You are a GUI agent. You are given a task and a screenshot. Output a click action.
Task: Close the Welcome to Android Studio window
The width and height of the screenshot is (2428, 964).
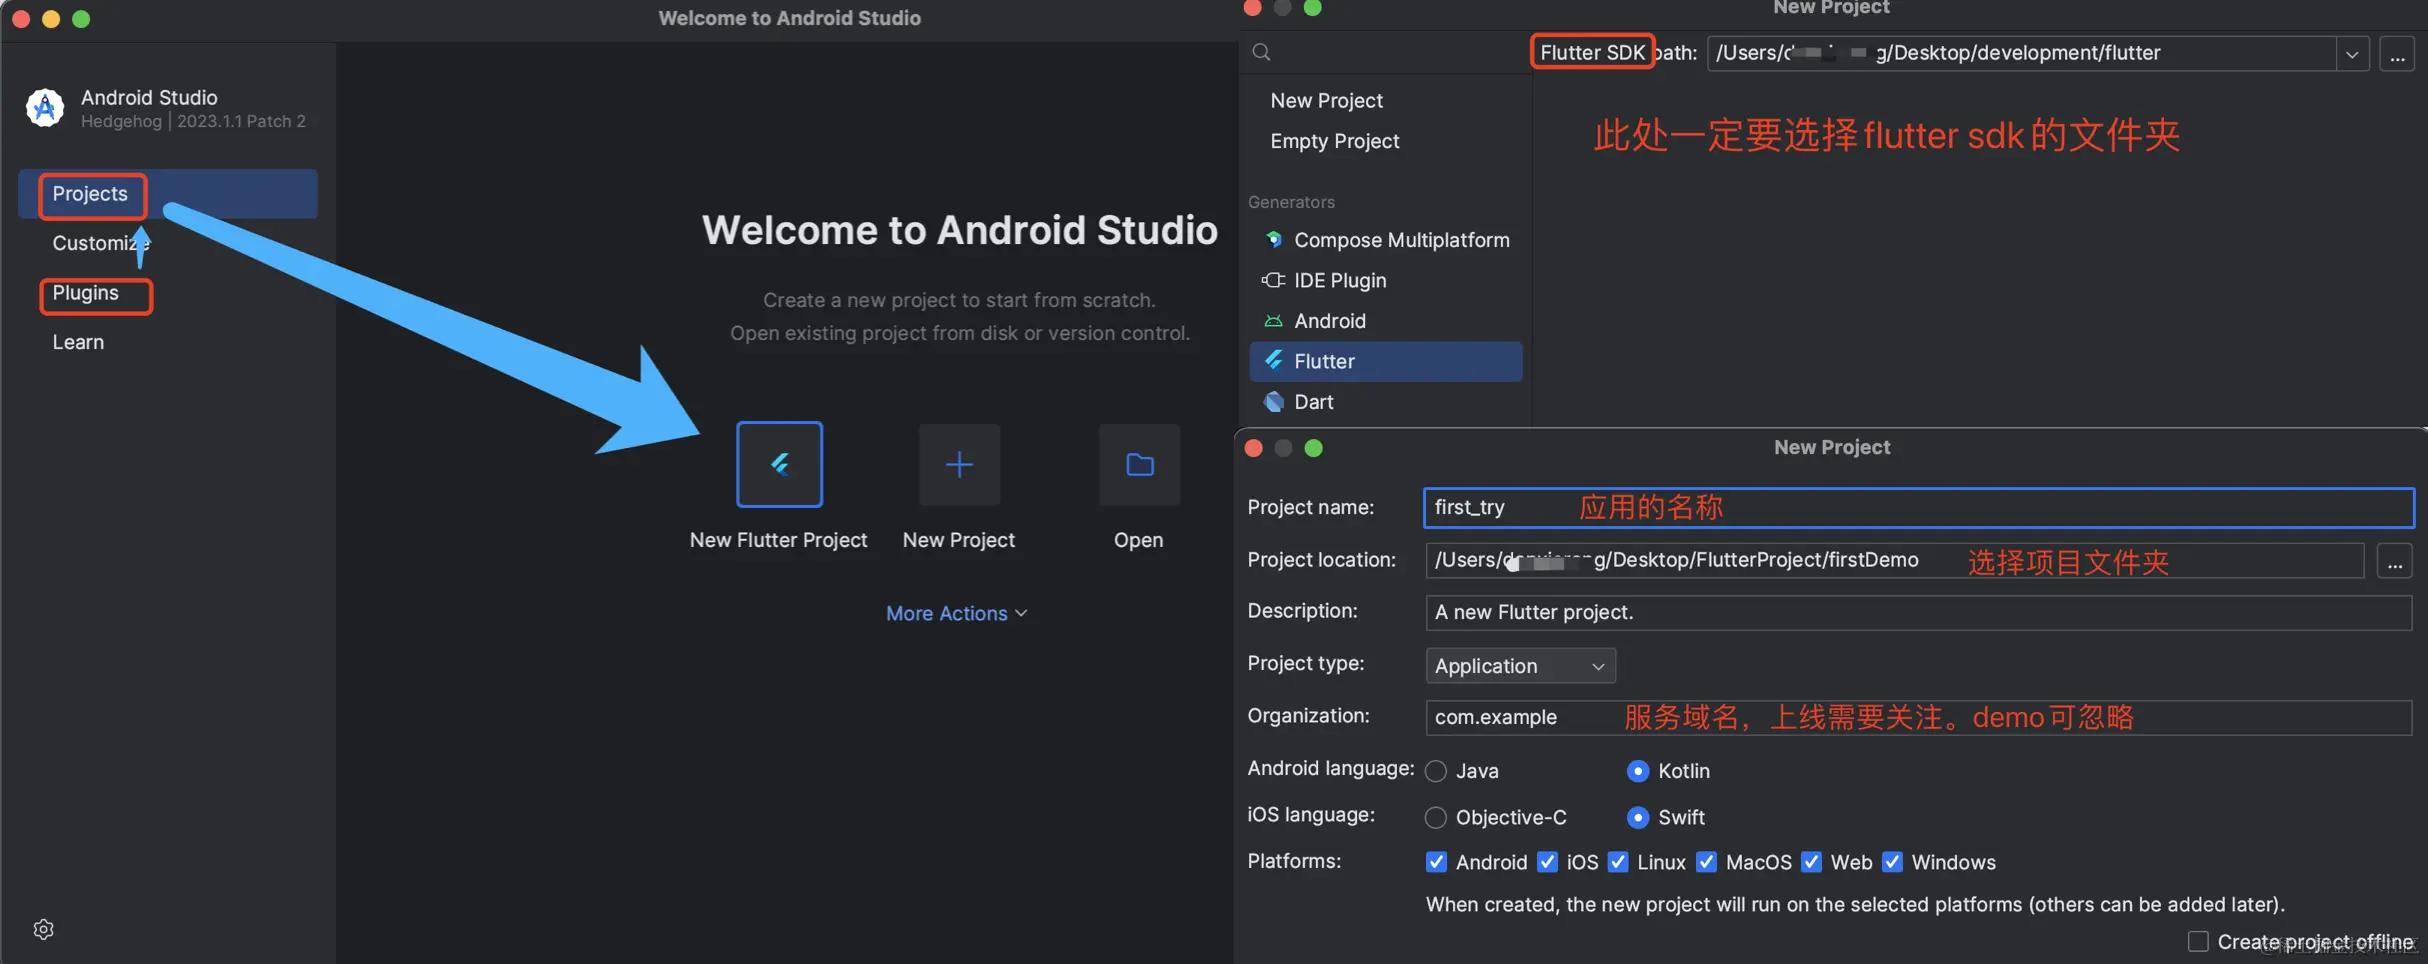click(x=21, y=19)
